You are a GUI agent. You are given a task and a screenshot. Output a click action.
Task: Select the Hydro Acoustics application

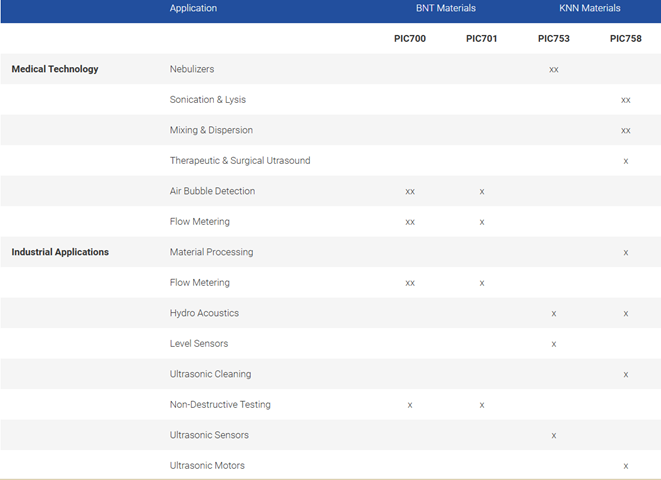[x=204, y=313]
